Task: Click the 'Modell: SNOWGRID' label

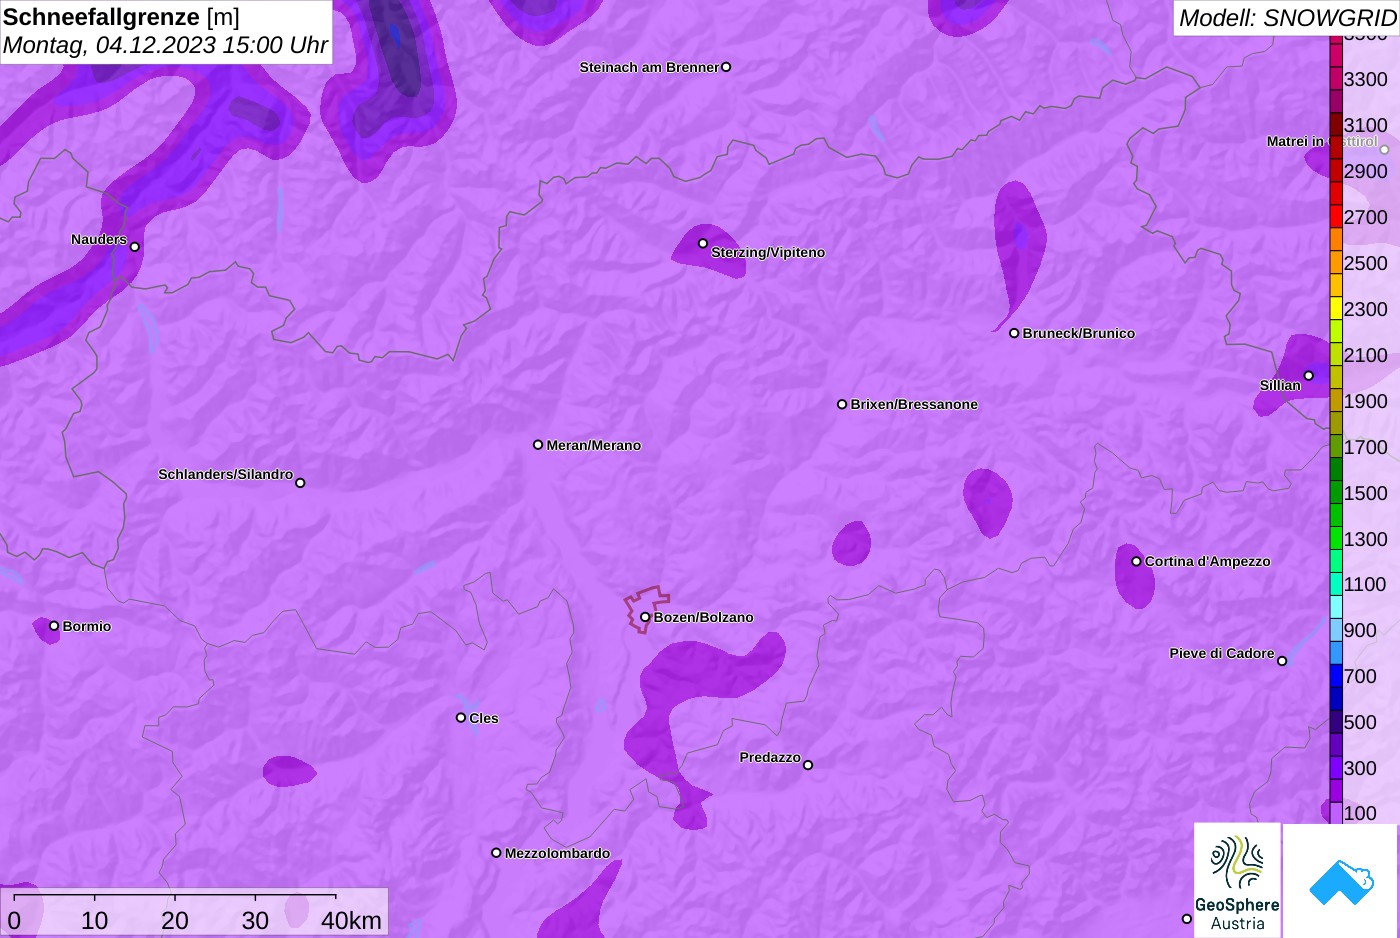Action: coord(1287,18)
